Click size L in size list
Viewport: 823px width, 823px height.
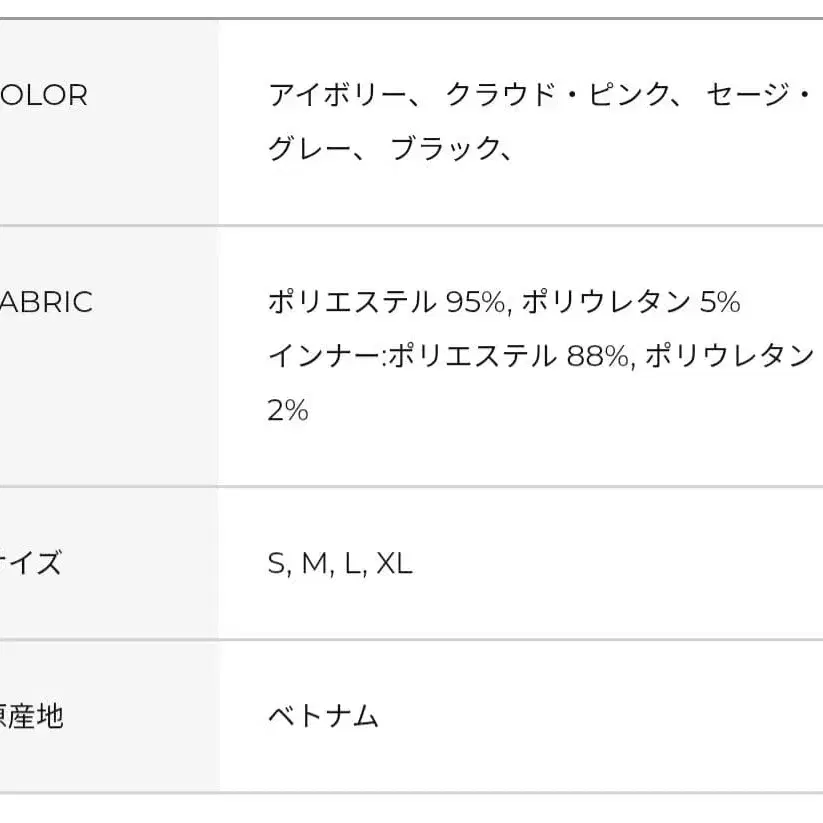(x=352, y=564)
